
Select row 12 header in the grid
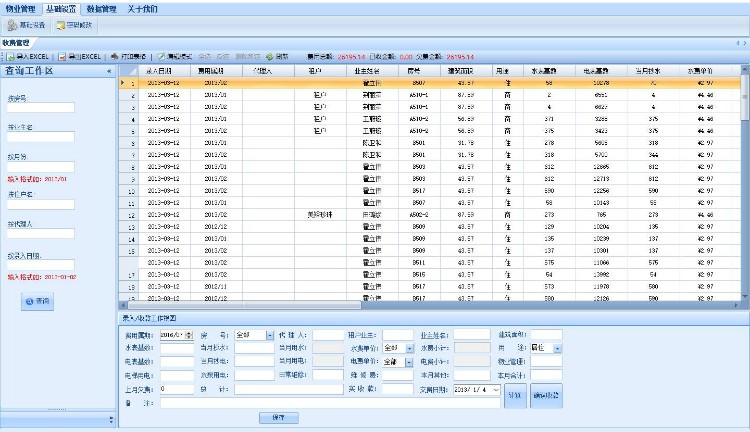[128, 215]
